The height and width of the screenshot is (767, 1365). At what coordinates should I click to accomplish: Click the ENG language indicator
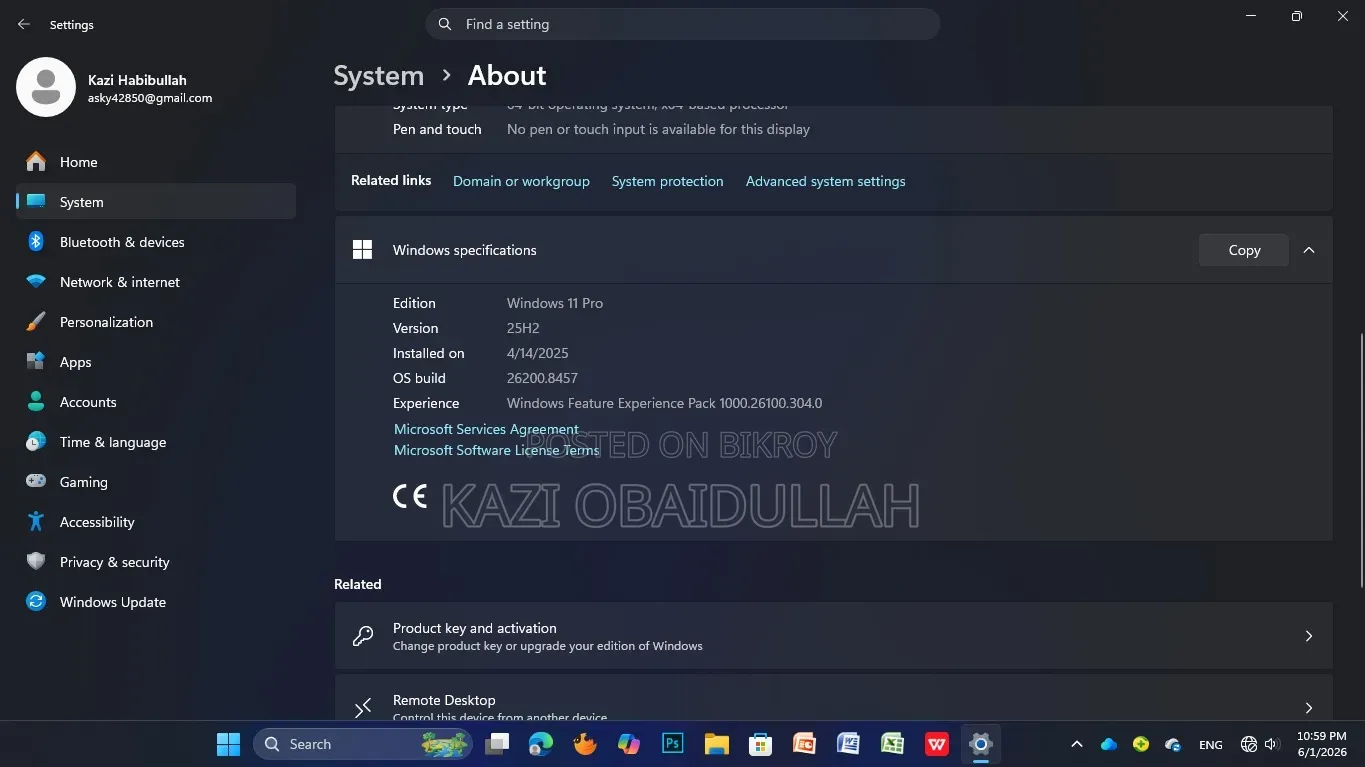click(1210, 745)
